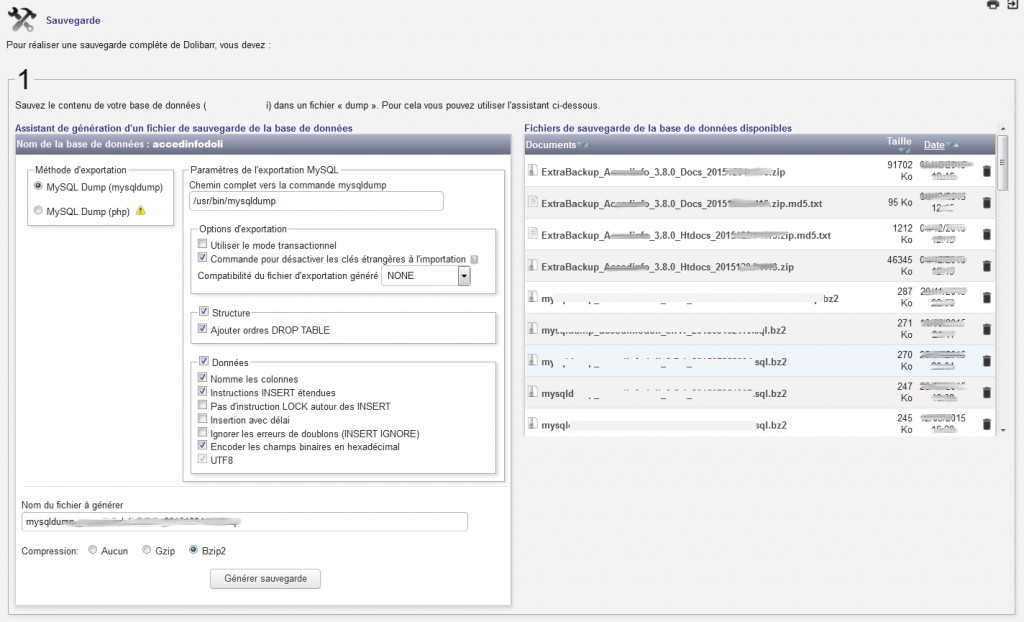
Task: Delete the 271 Ko sql.bz2 dump
Action: pyautogui.click(x=987, y=329)
